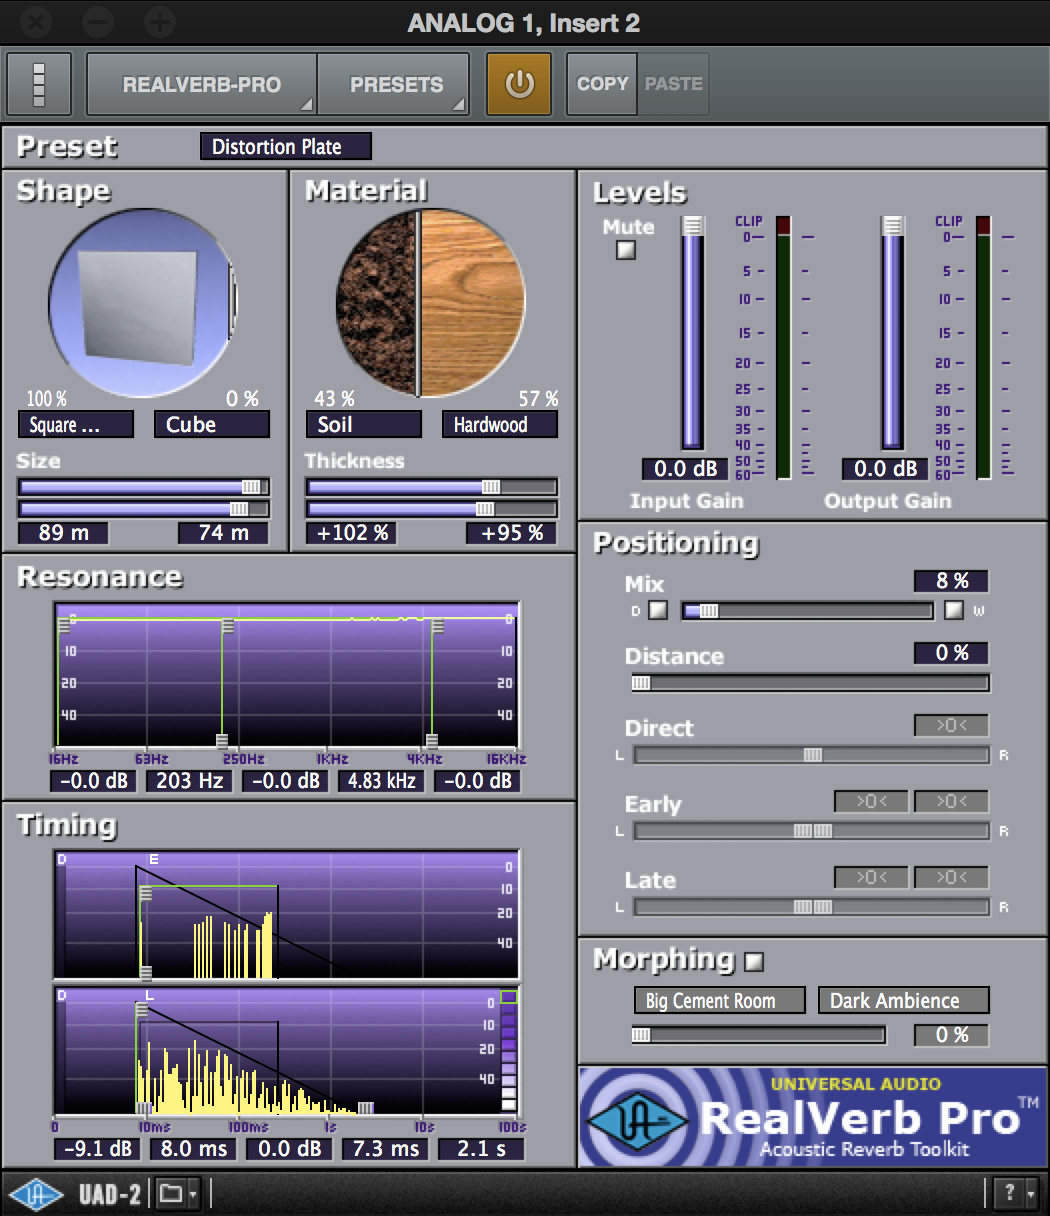Toggle the Mute checkbox in Levels
The height and width of the screenshot is (1216, 1050).
[626, 250]
